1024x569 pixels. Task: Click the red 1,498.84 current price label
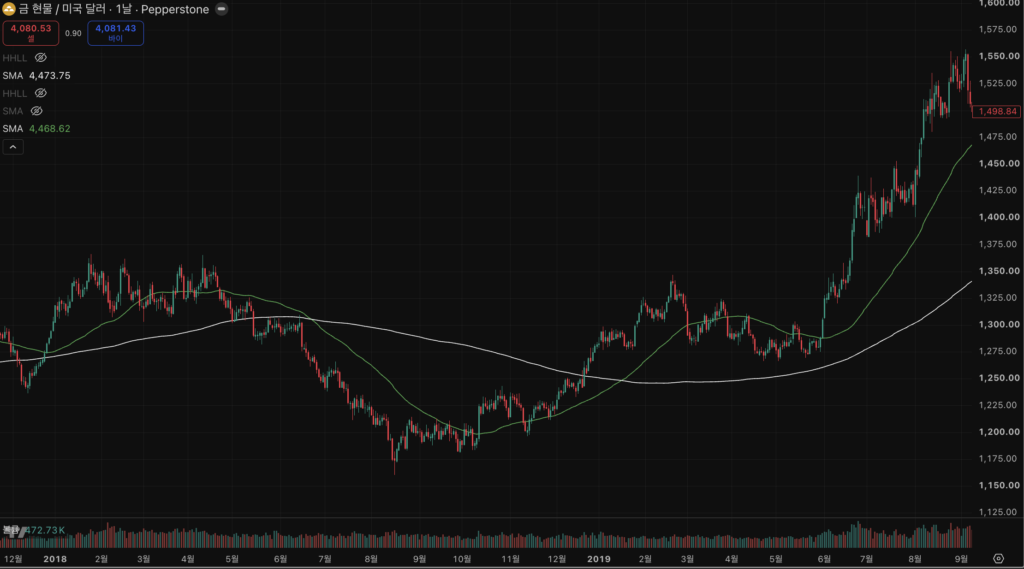click(997, 112)
